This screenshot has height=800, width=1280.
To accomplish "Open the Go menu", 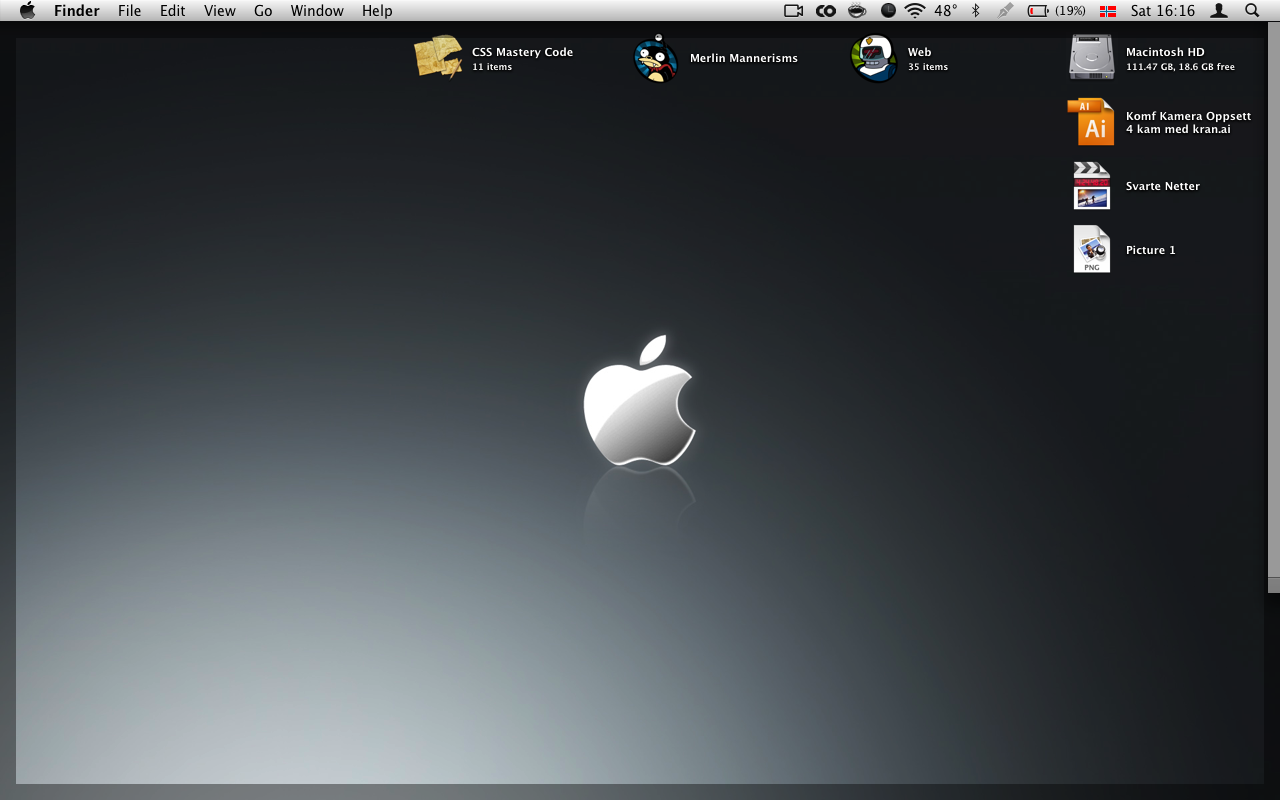I will pos(263,11).
